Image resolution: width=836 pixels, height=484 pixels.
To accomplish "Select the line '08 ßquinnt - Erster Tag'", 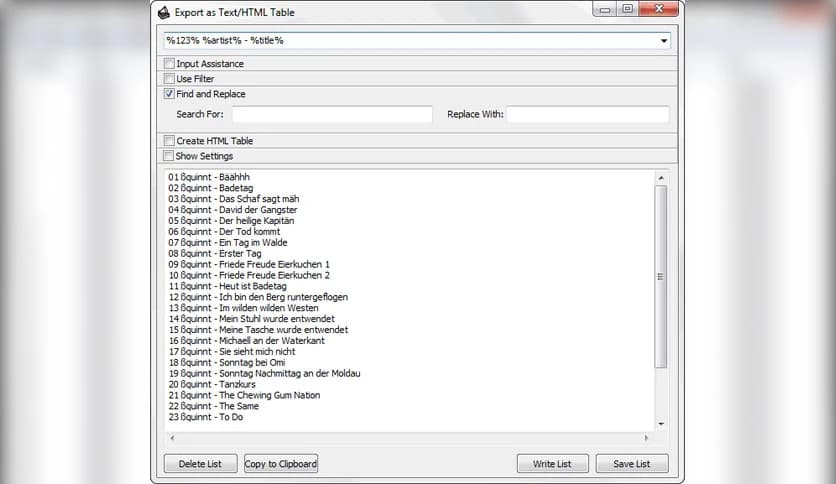I will pyautogui.click(x=215, y=254).
